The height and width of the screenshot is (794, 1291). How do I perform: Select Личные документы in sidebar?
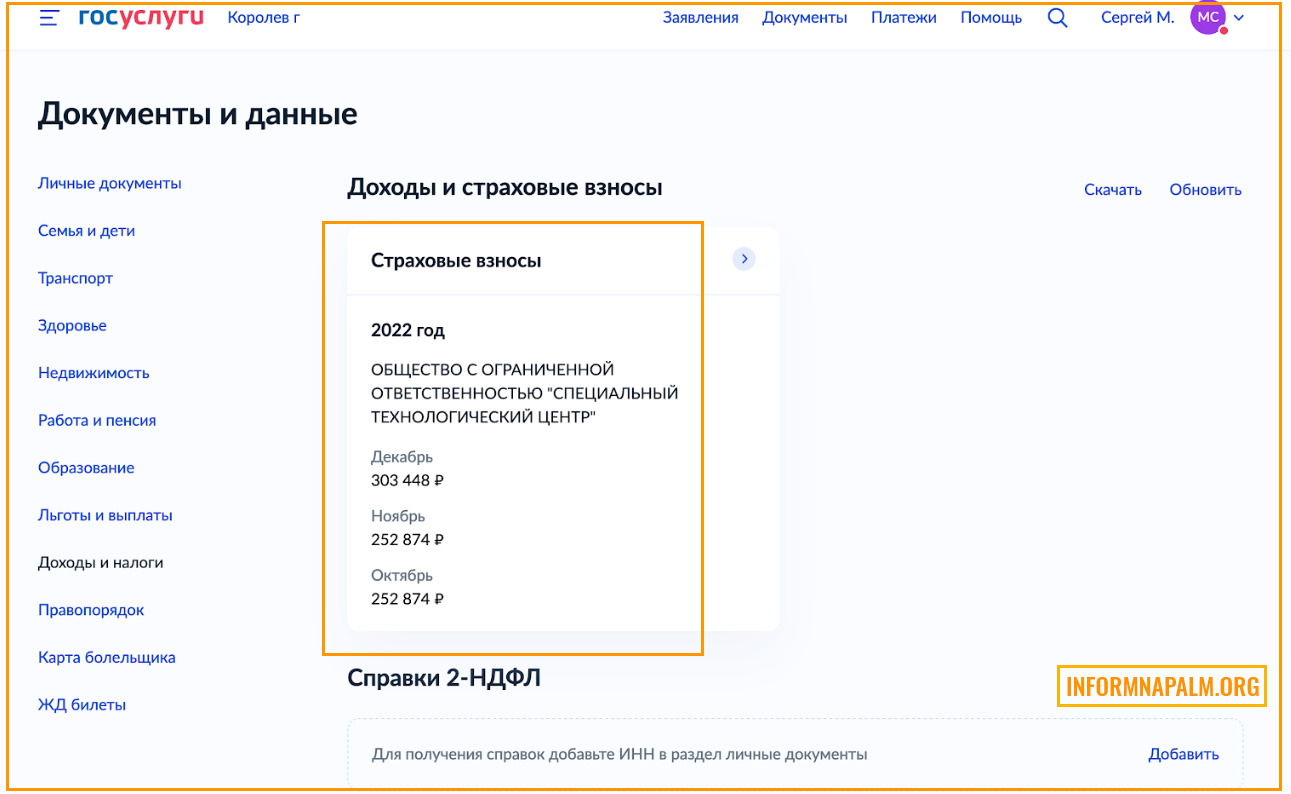click(110, 184)
